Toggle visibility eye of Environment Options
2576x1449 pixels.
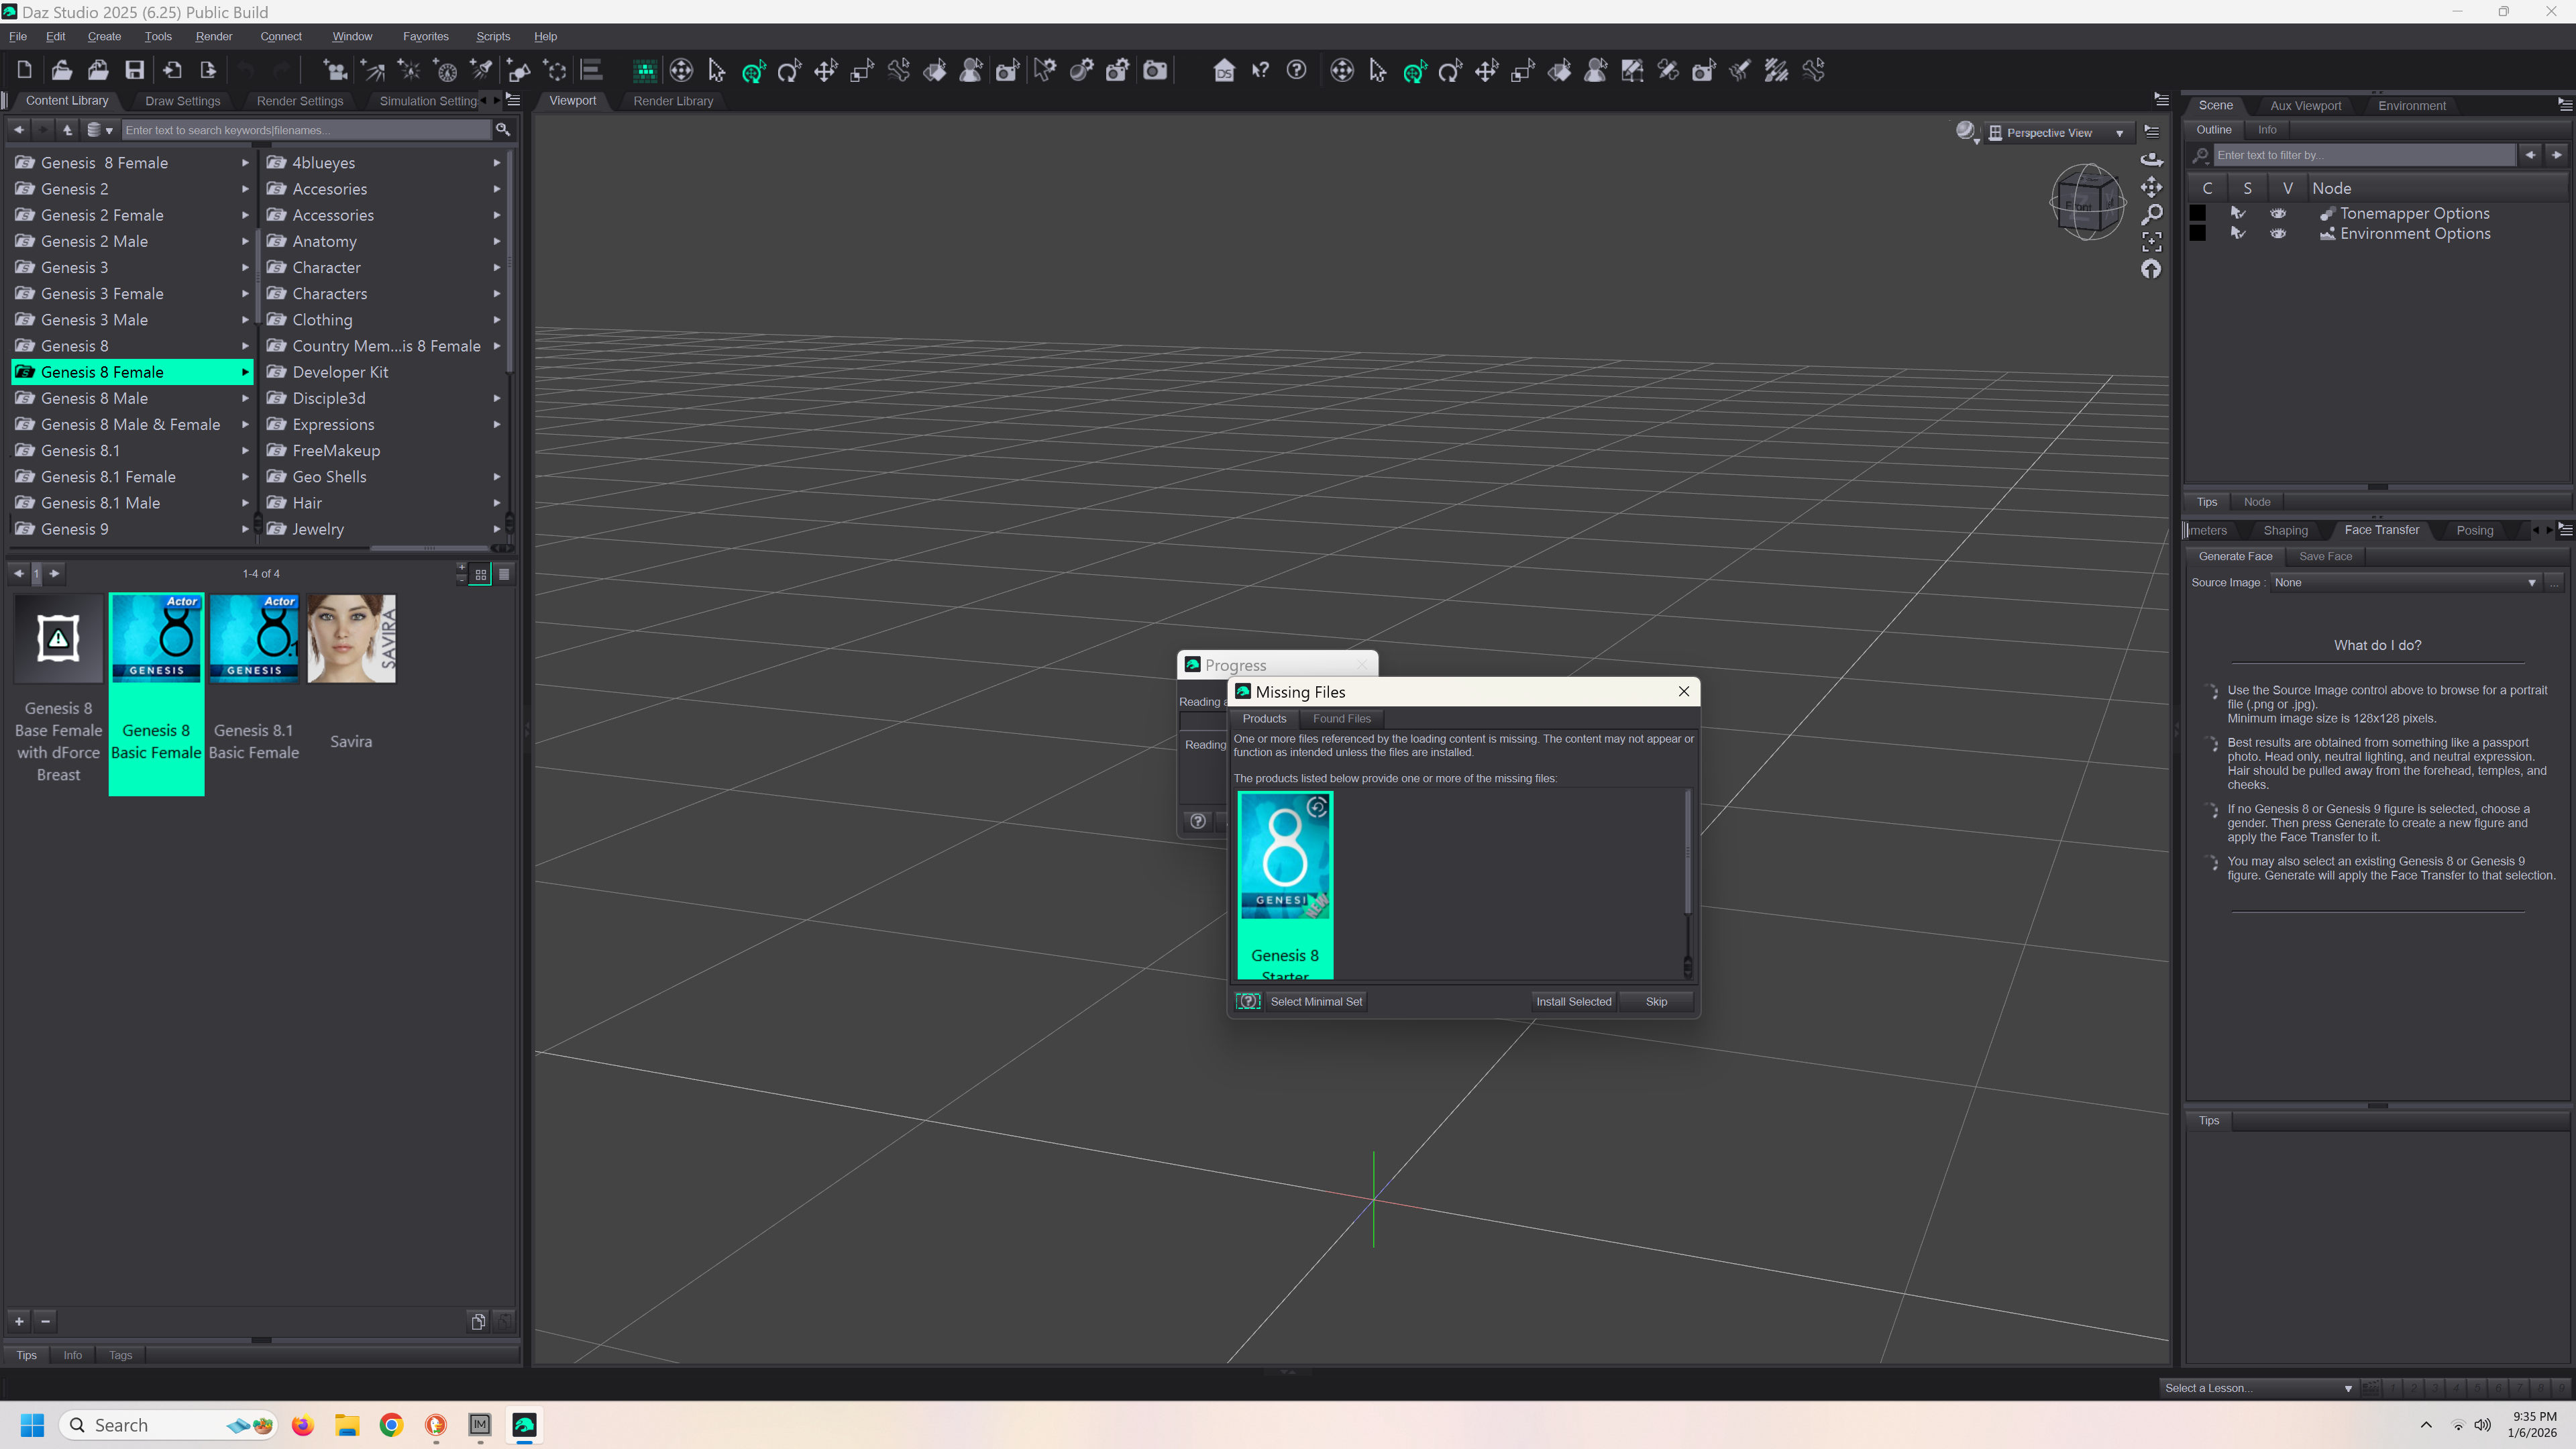(x=2277, y=233)
